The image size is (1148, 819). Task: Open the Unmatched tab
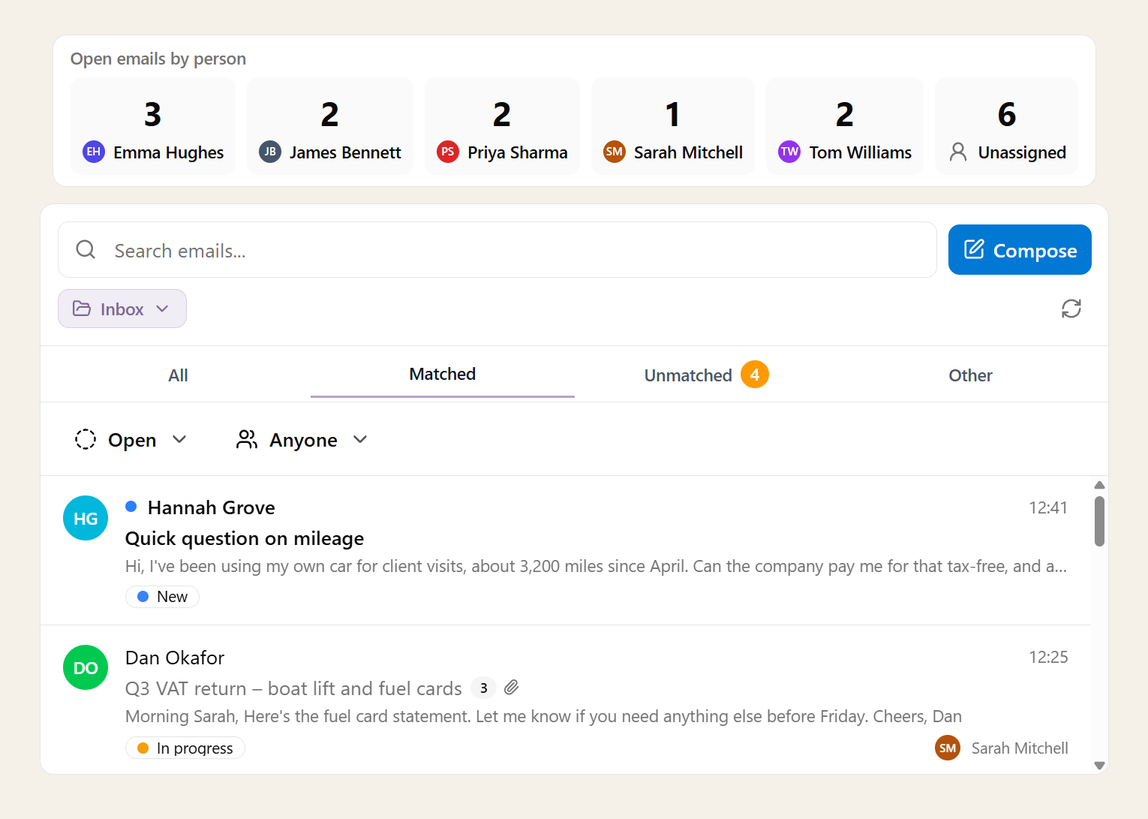click(706, 375)
